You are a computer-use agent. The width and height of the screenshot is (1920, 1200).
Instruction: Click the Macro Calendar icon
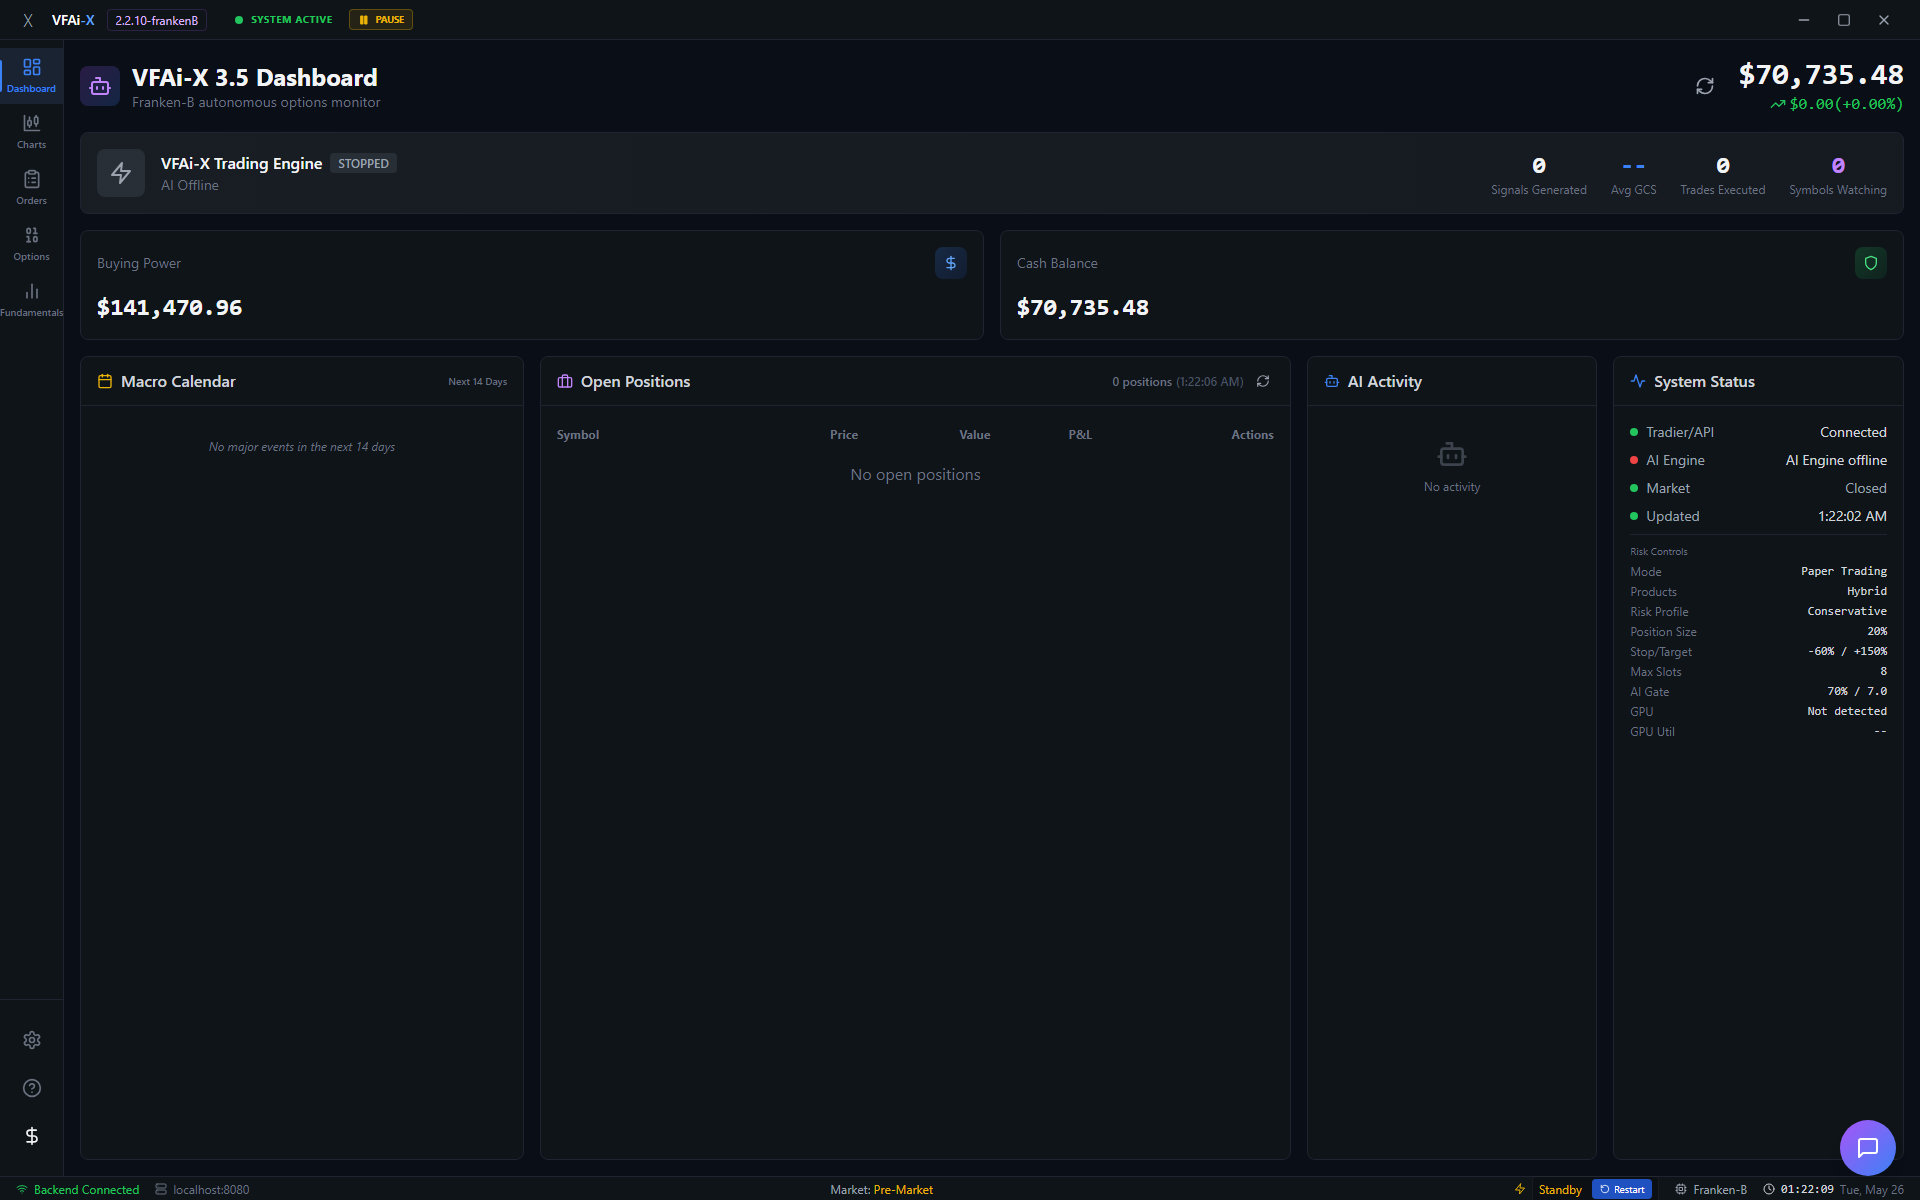coord(105,381)
